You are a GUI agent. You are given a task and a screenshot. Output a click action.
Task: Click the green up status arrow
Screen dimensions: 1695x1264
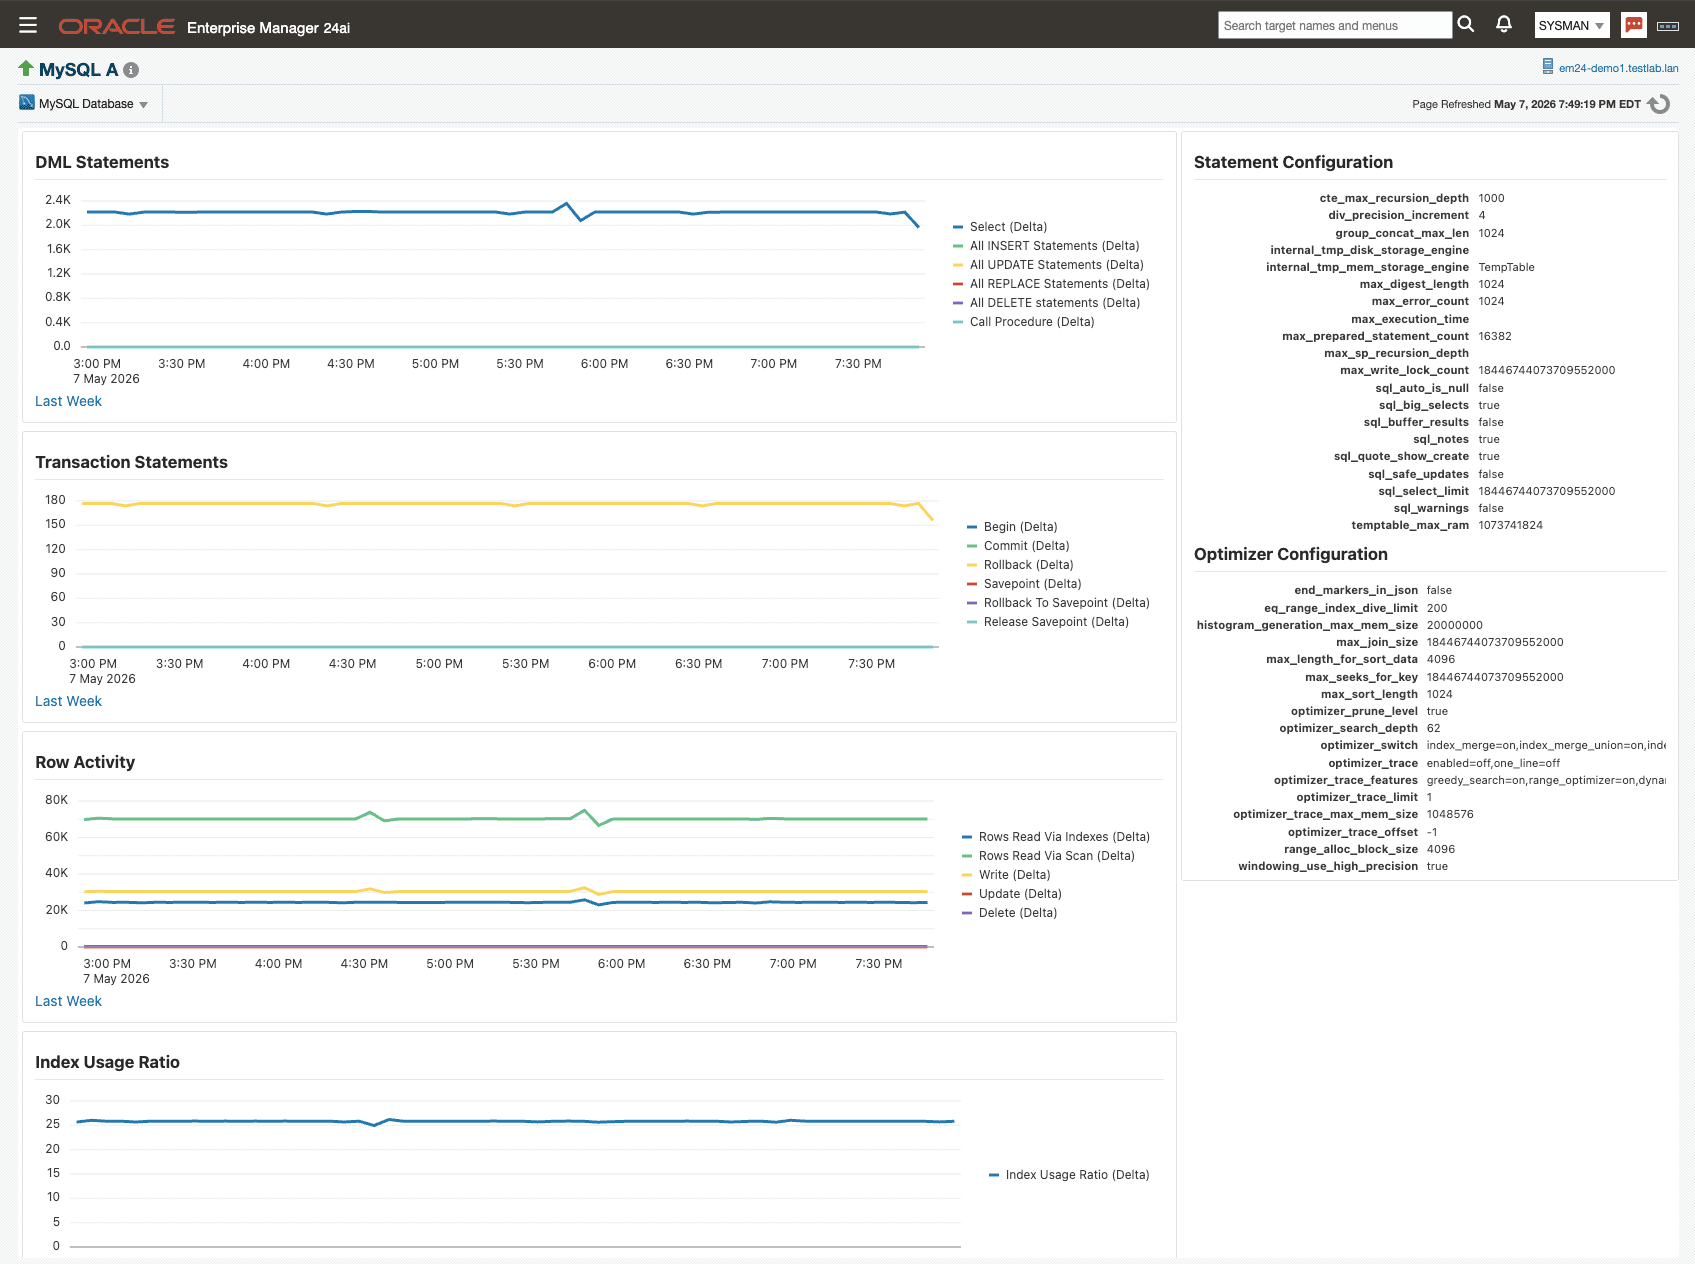26,68
